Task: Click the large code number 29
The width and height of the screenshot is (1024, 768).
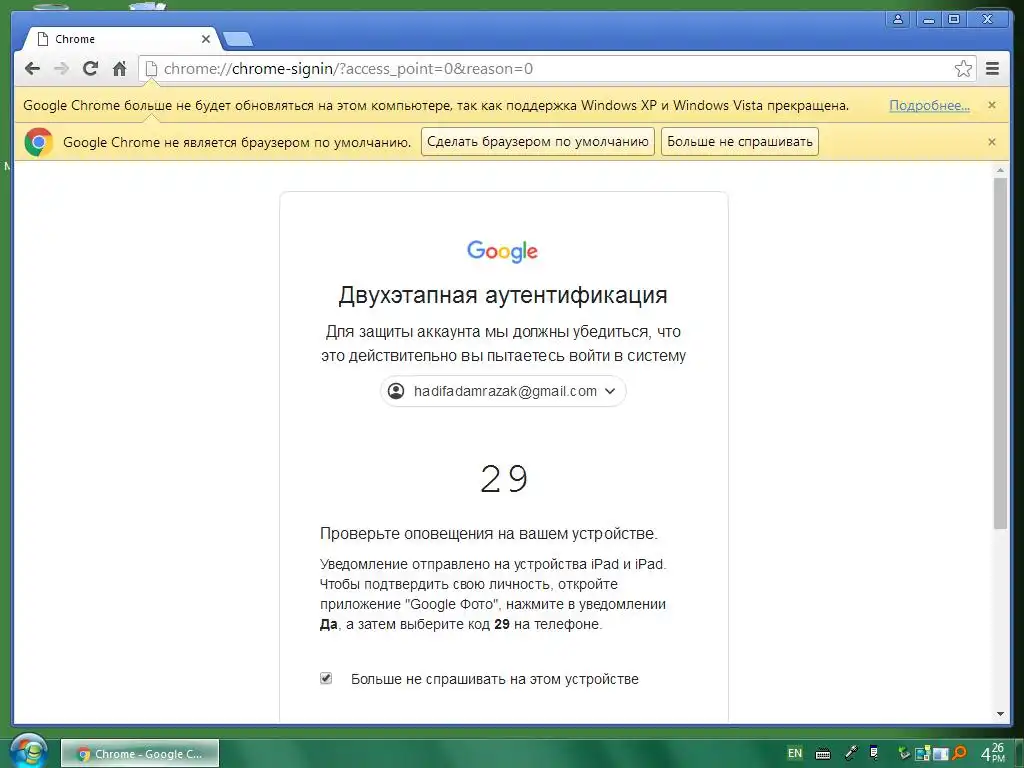Action: click(504, 479)
